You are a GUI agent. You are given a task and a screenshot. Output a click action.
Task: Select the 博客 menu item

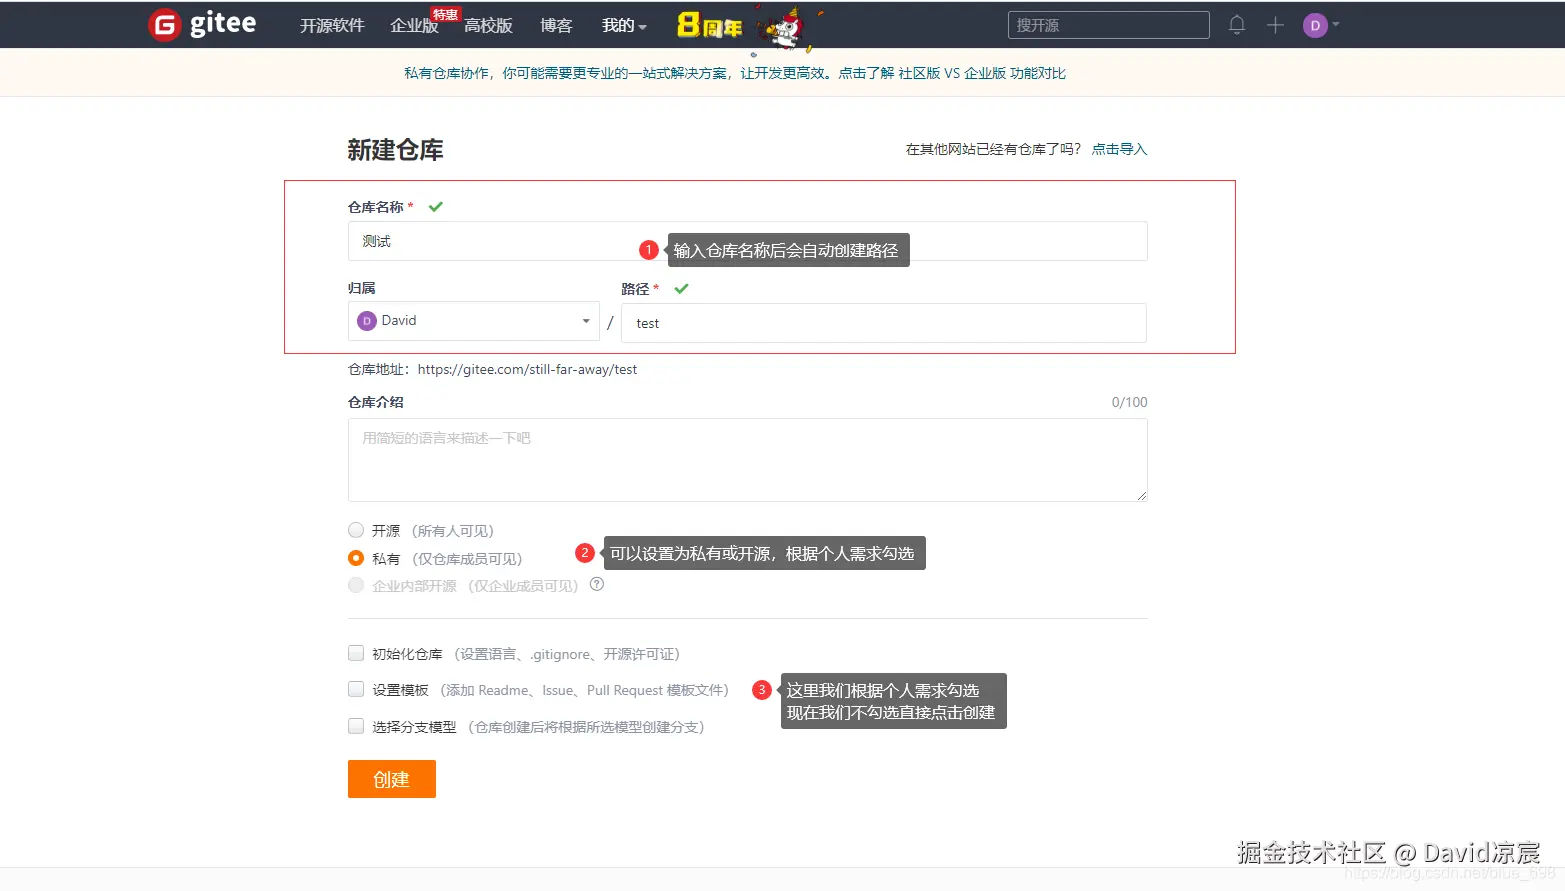pos(556,26)
